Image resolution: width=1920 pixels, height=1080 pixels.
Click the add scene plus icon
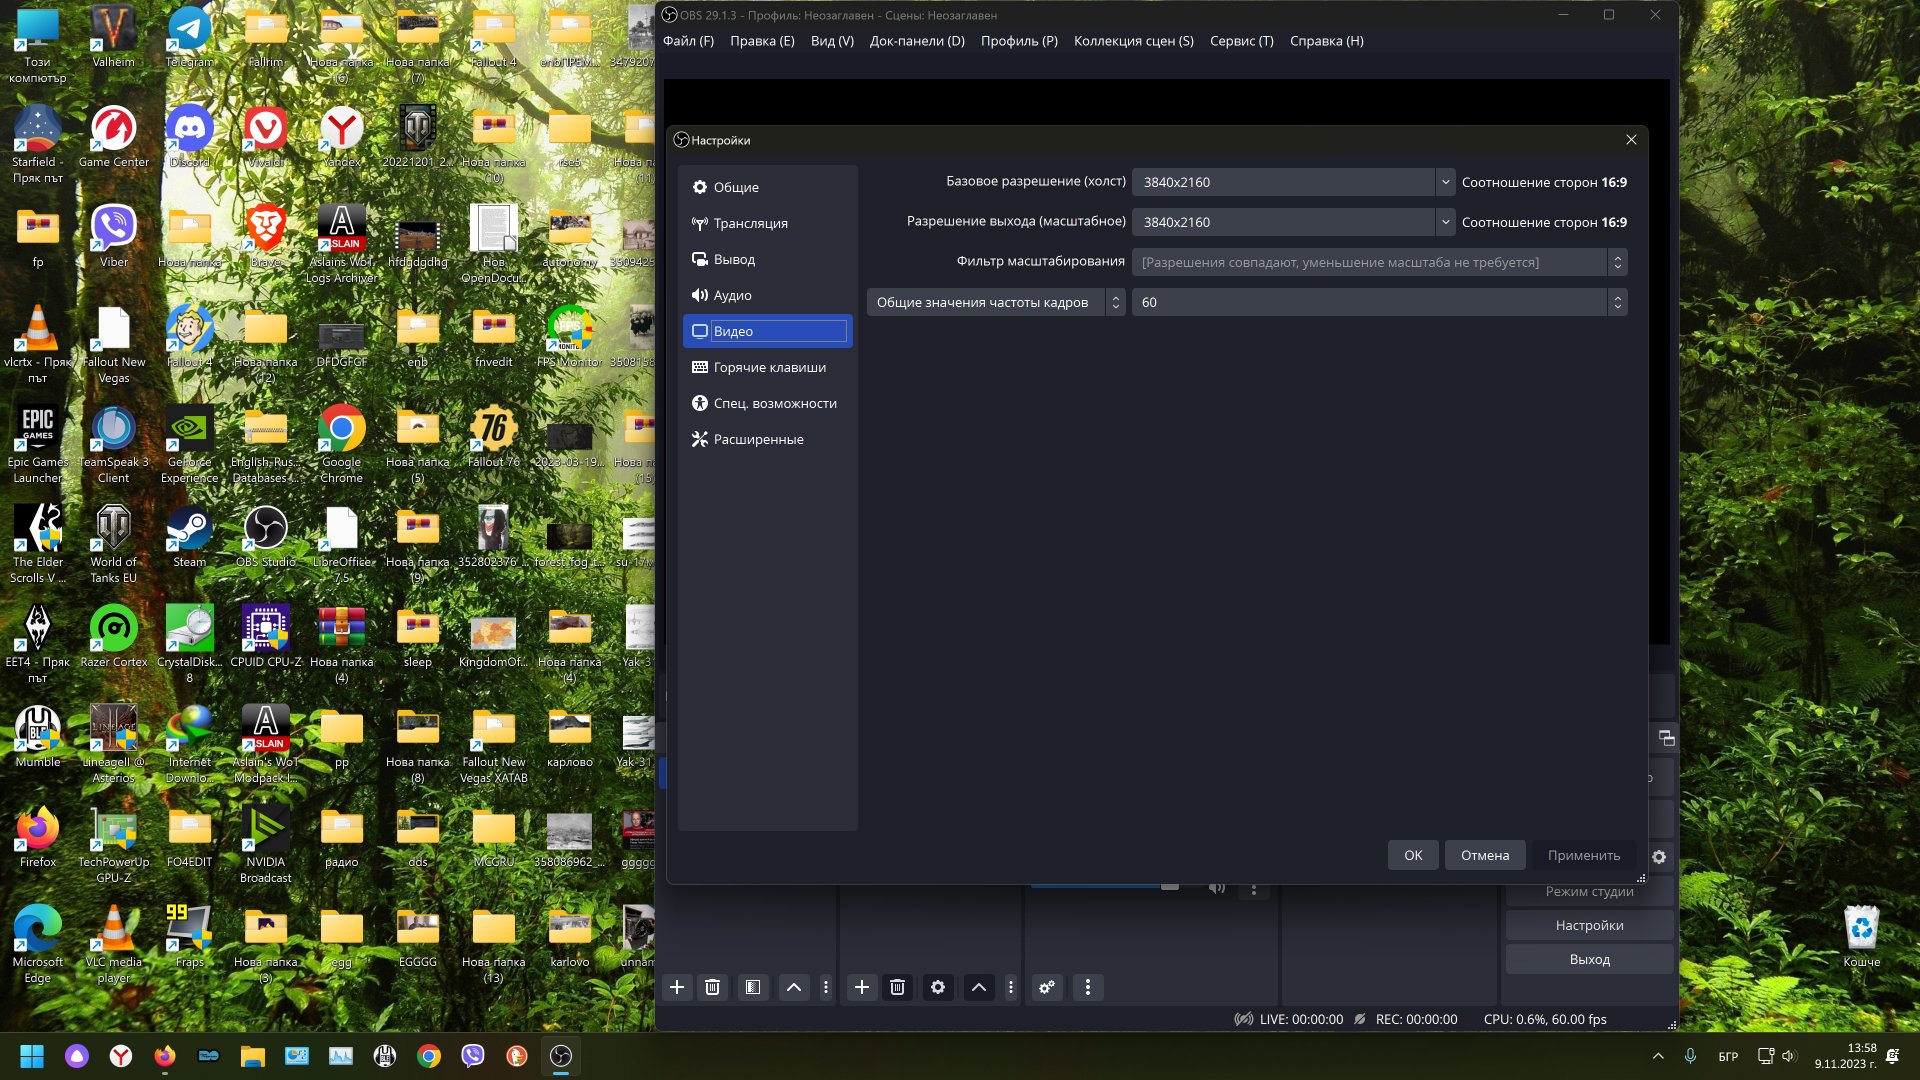tap(677, 987)
